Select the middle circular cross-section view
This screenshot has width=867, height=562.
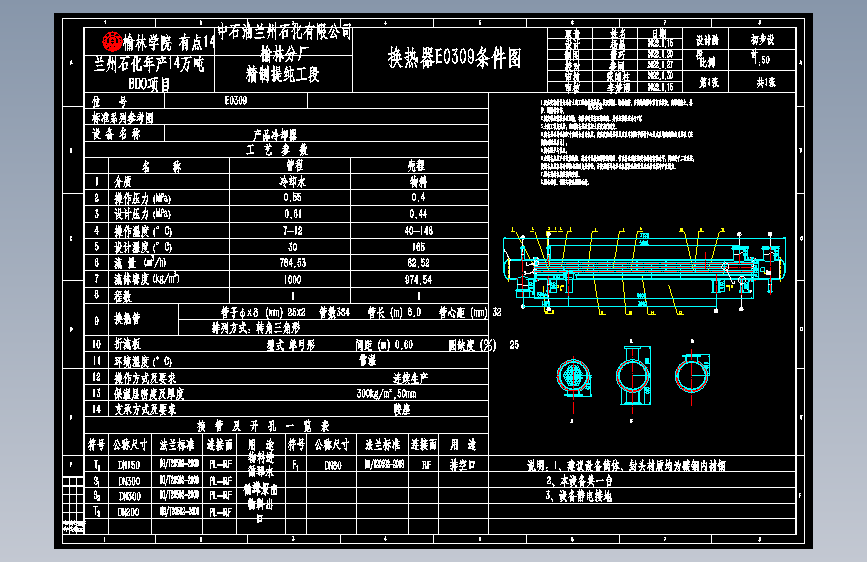click(633, 376)
